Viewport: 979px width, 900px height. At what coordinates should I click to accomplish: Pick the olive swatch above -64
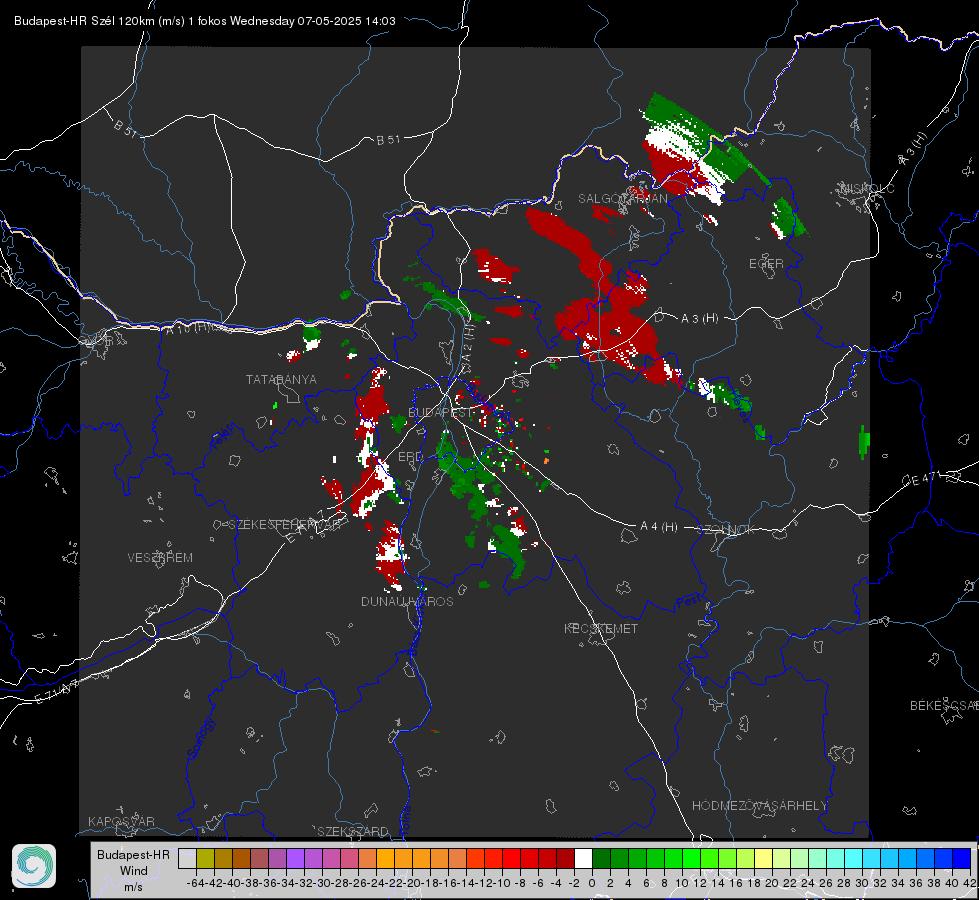[205, 858]
